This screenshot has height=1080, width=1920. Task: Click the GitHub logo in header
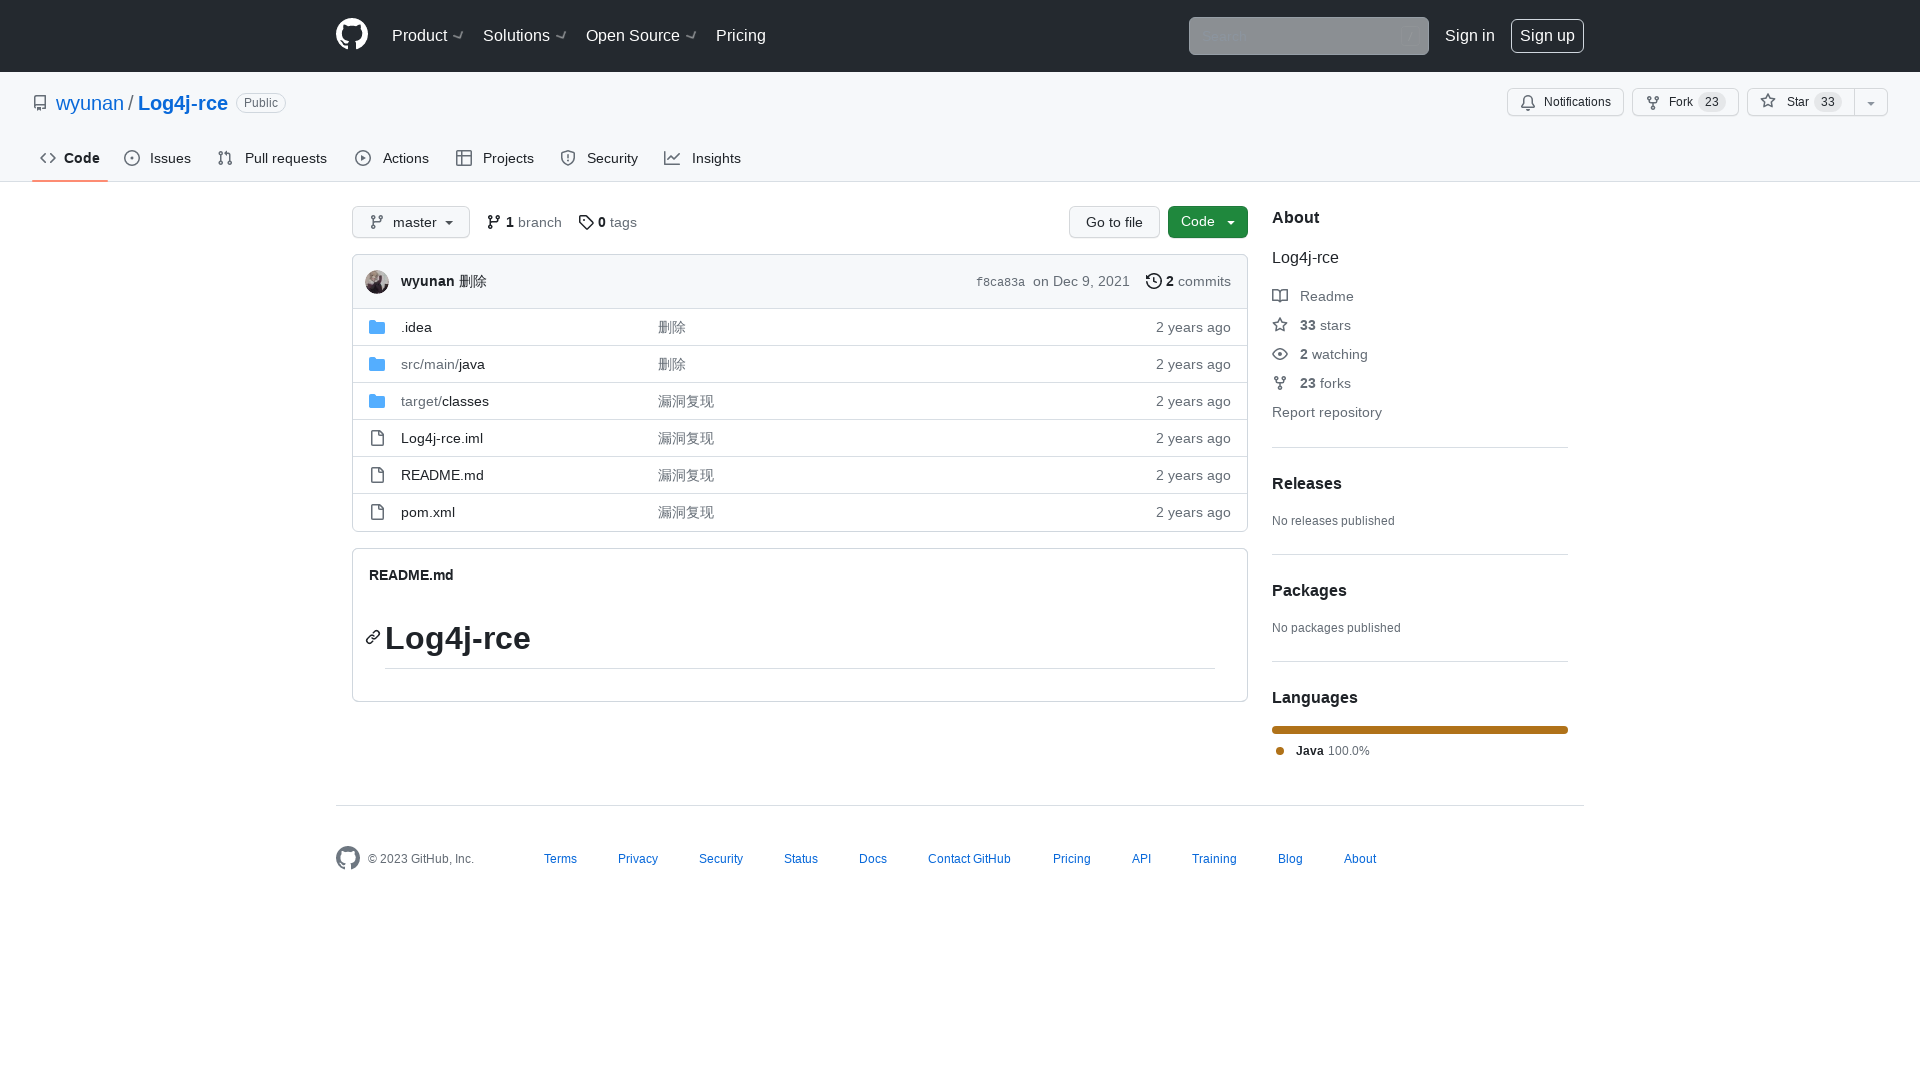[x=352, y=35]
